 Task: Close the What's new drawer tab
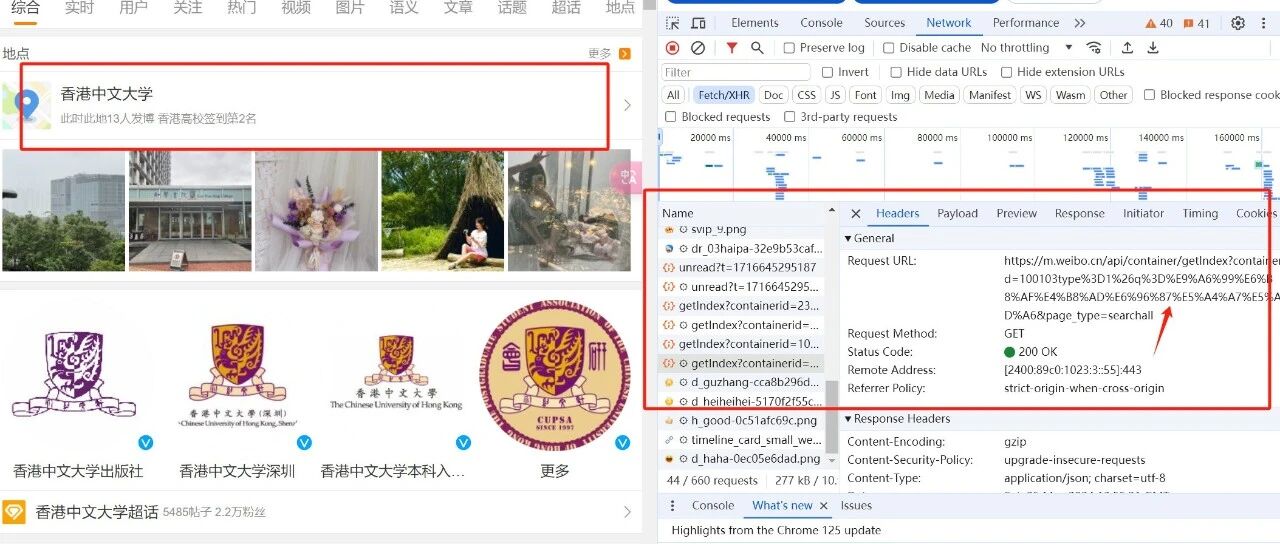click(x=824, y=506)
